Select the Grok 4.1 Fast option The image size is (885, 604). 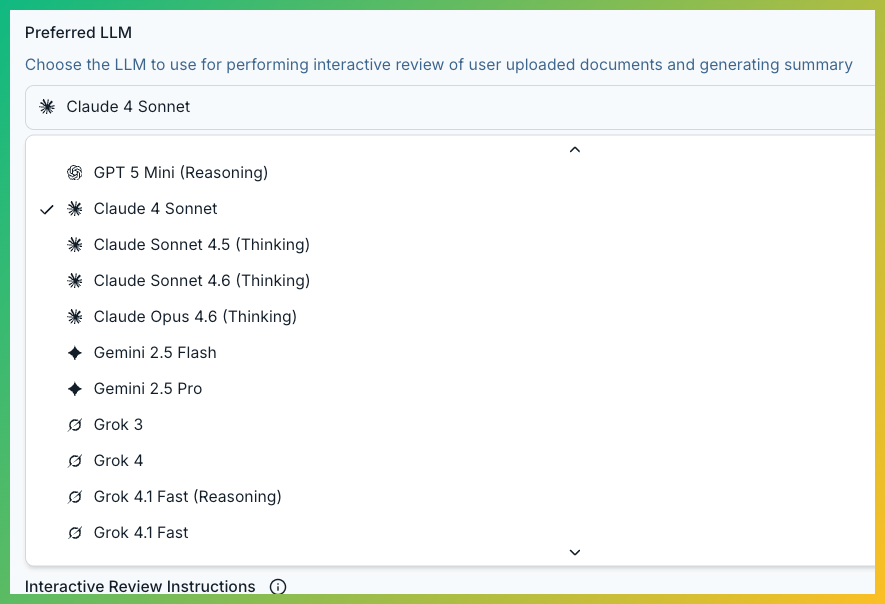click(x=141, y=533)
